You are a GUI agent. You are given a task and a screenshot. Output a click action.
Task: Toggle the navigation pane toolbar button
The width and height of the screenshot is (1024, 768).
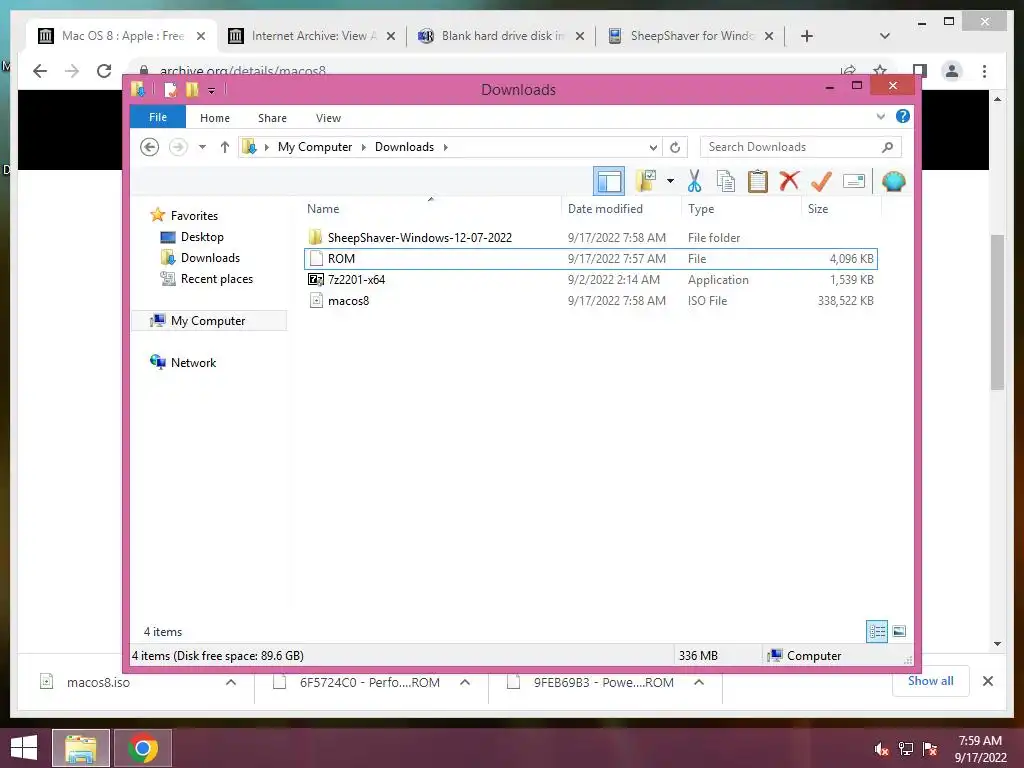coord(609,181)
